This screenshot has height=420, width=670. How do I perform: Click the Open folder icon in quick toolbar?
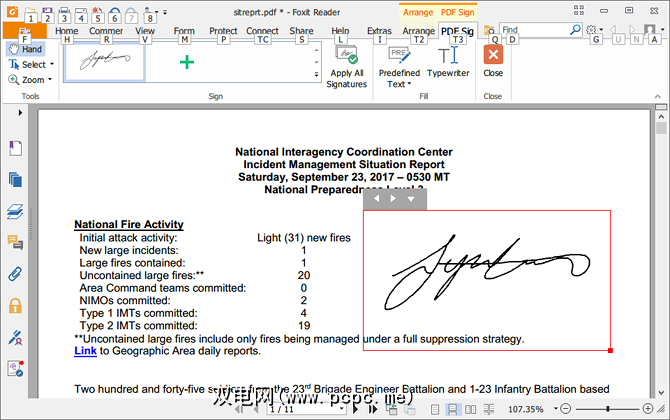[x=30, y=13]
